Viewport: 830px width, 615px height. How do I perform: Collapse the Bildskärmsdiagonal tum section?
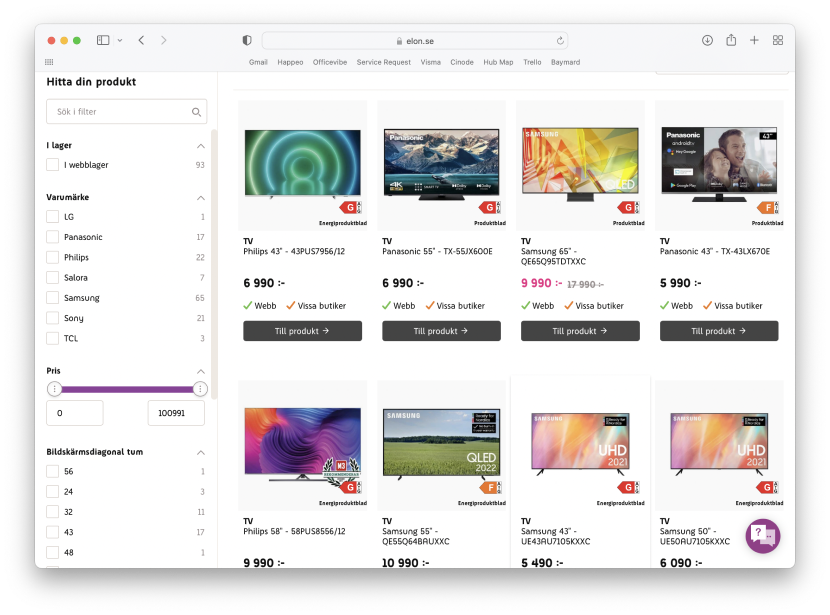[x=201, y=452]
